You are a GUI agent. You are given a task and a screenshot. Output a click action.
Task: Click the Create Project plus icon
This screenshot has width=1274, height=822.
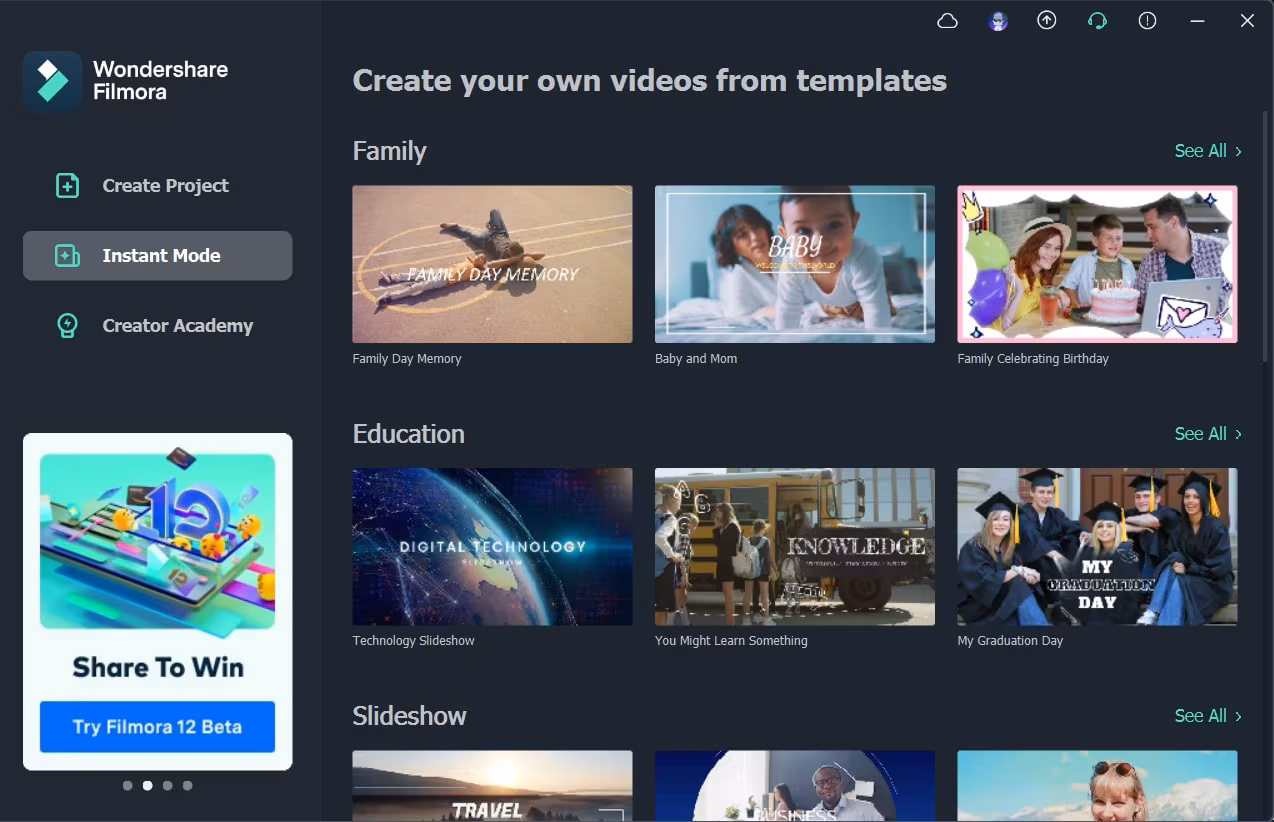[x=67, y=185]
